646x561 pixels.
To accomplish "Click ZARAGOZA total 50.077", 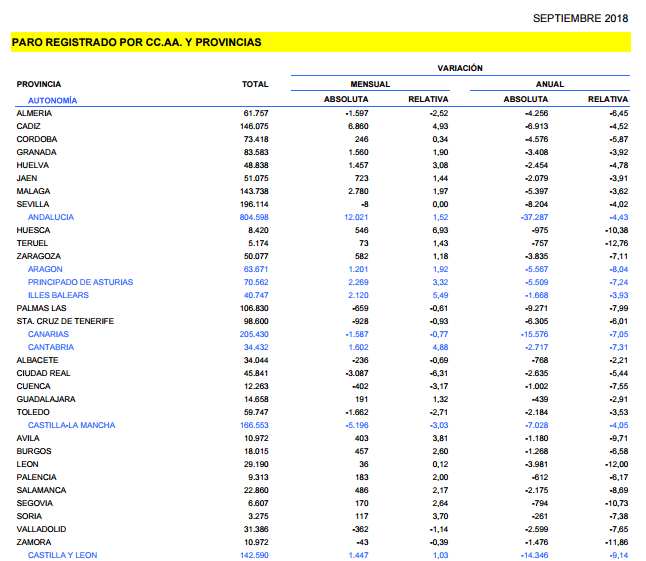I will (256, 256).
